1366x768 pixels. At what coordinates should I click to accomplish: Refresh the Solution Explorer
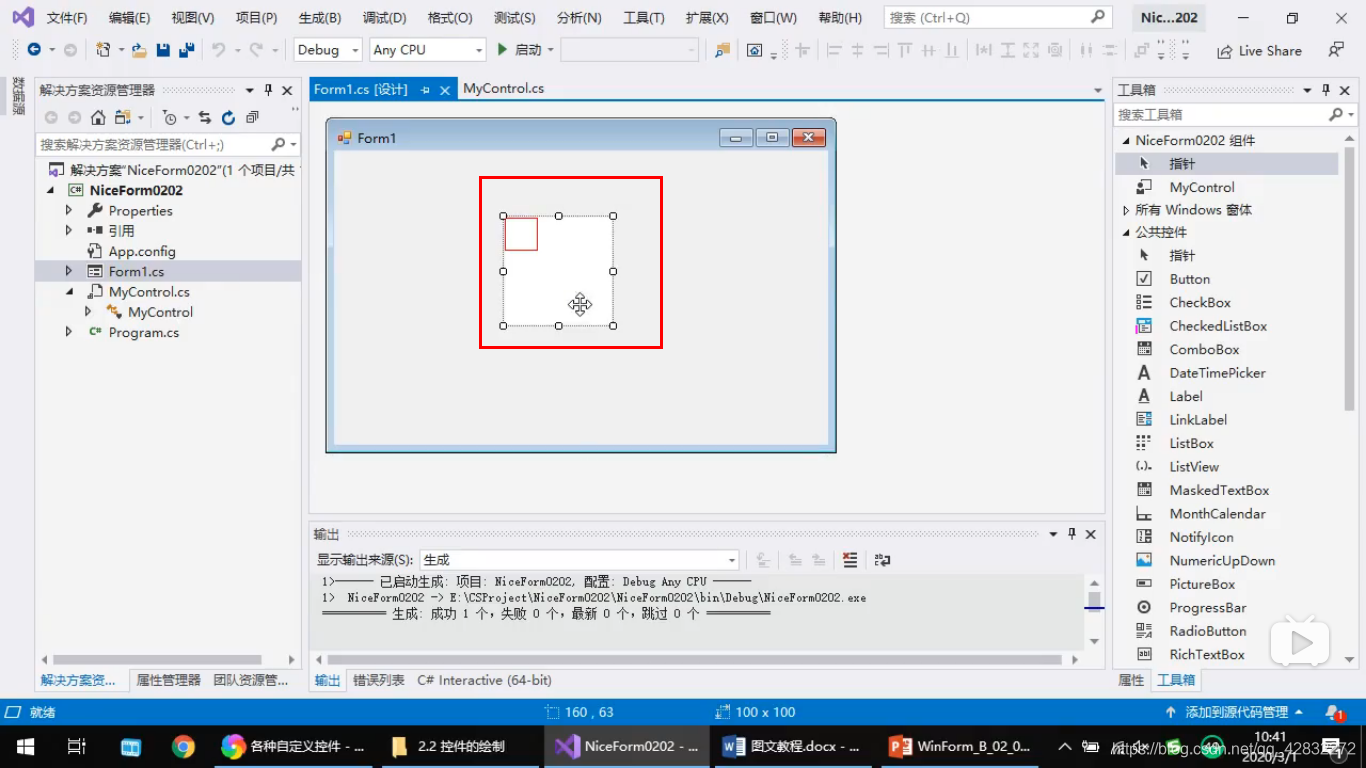pos(227,117)
